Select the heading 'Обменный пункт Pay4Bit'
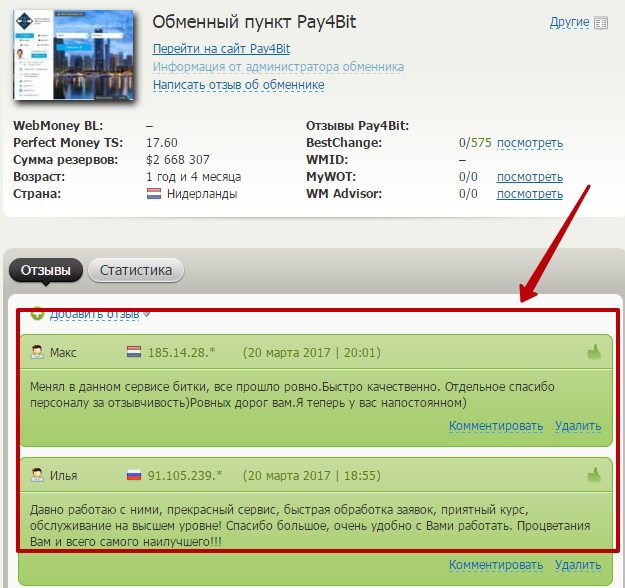Image resolution: width=625 pixels, height=588 pixels. pos(254,22)
